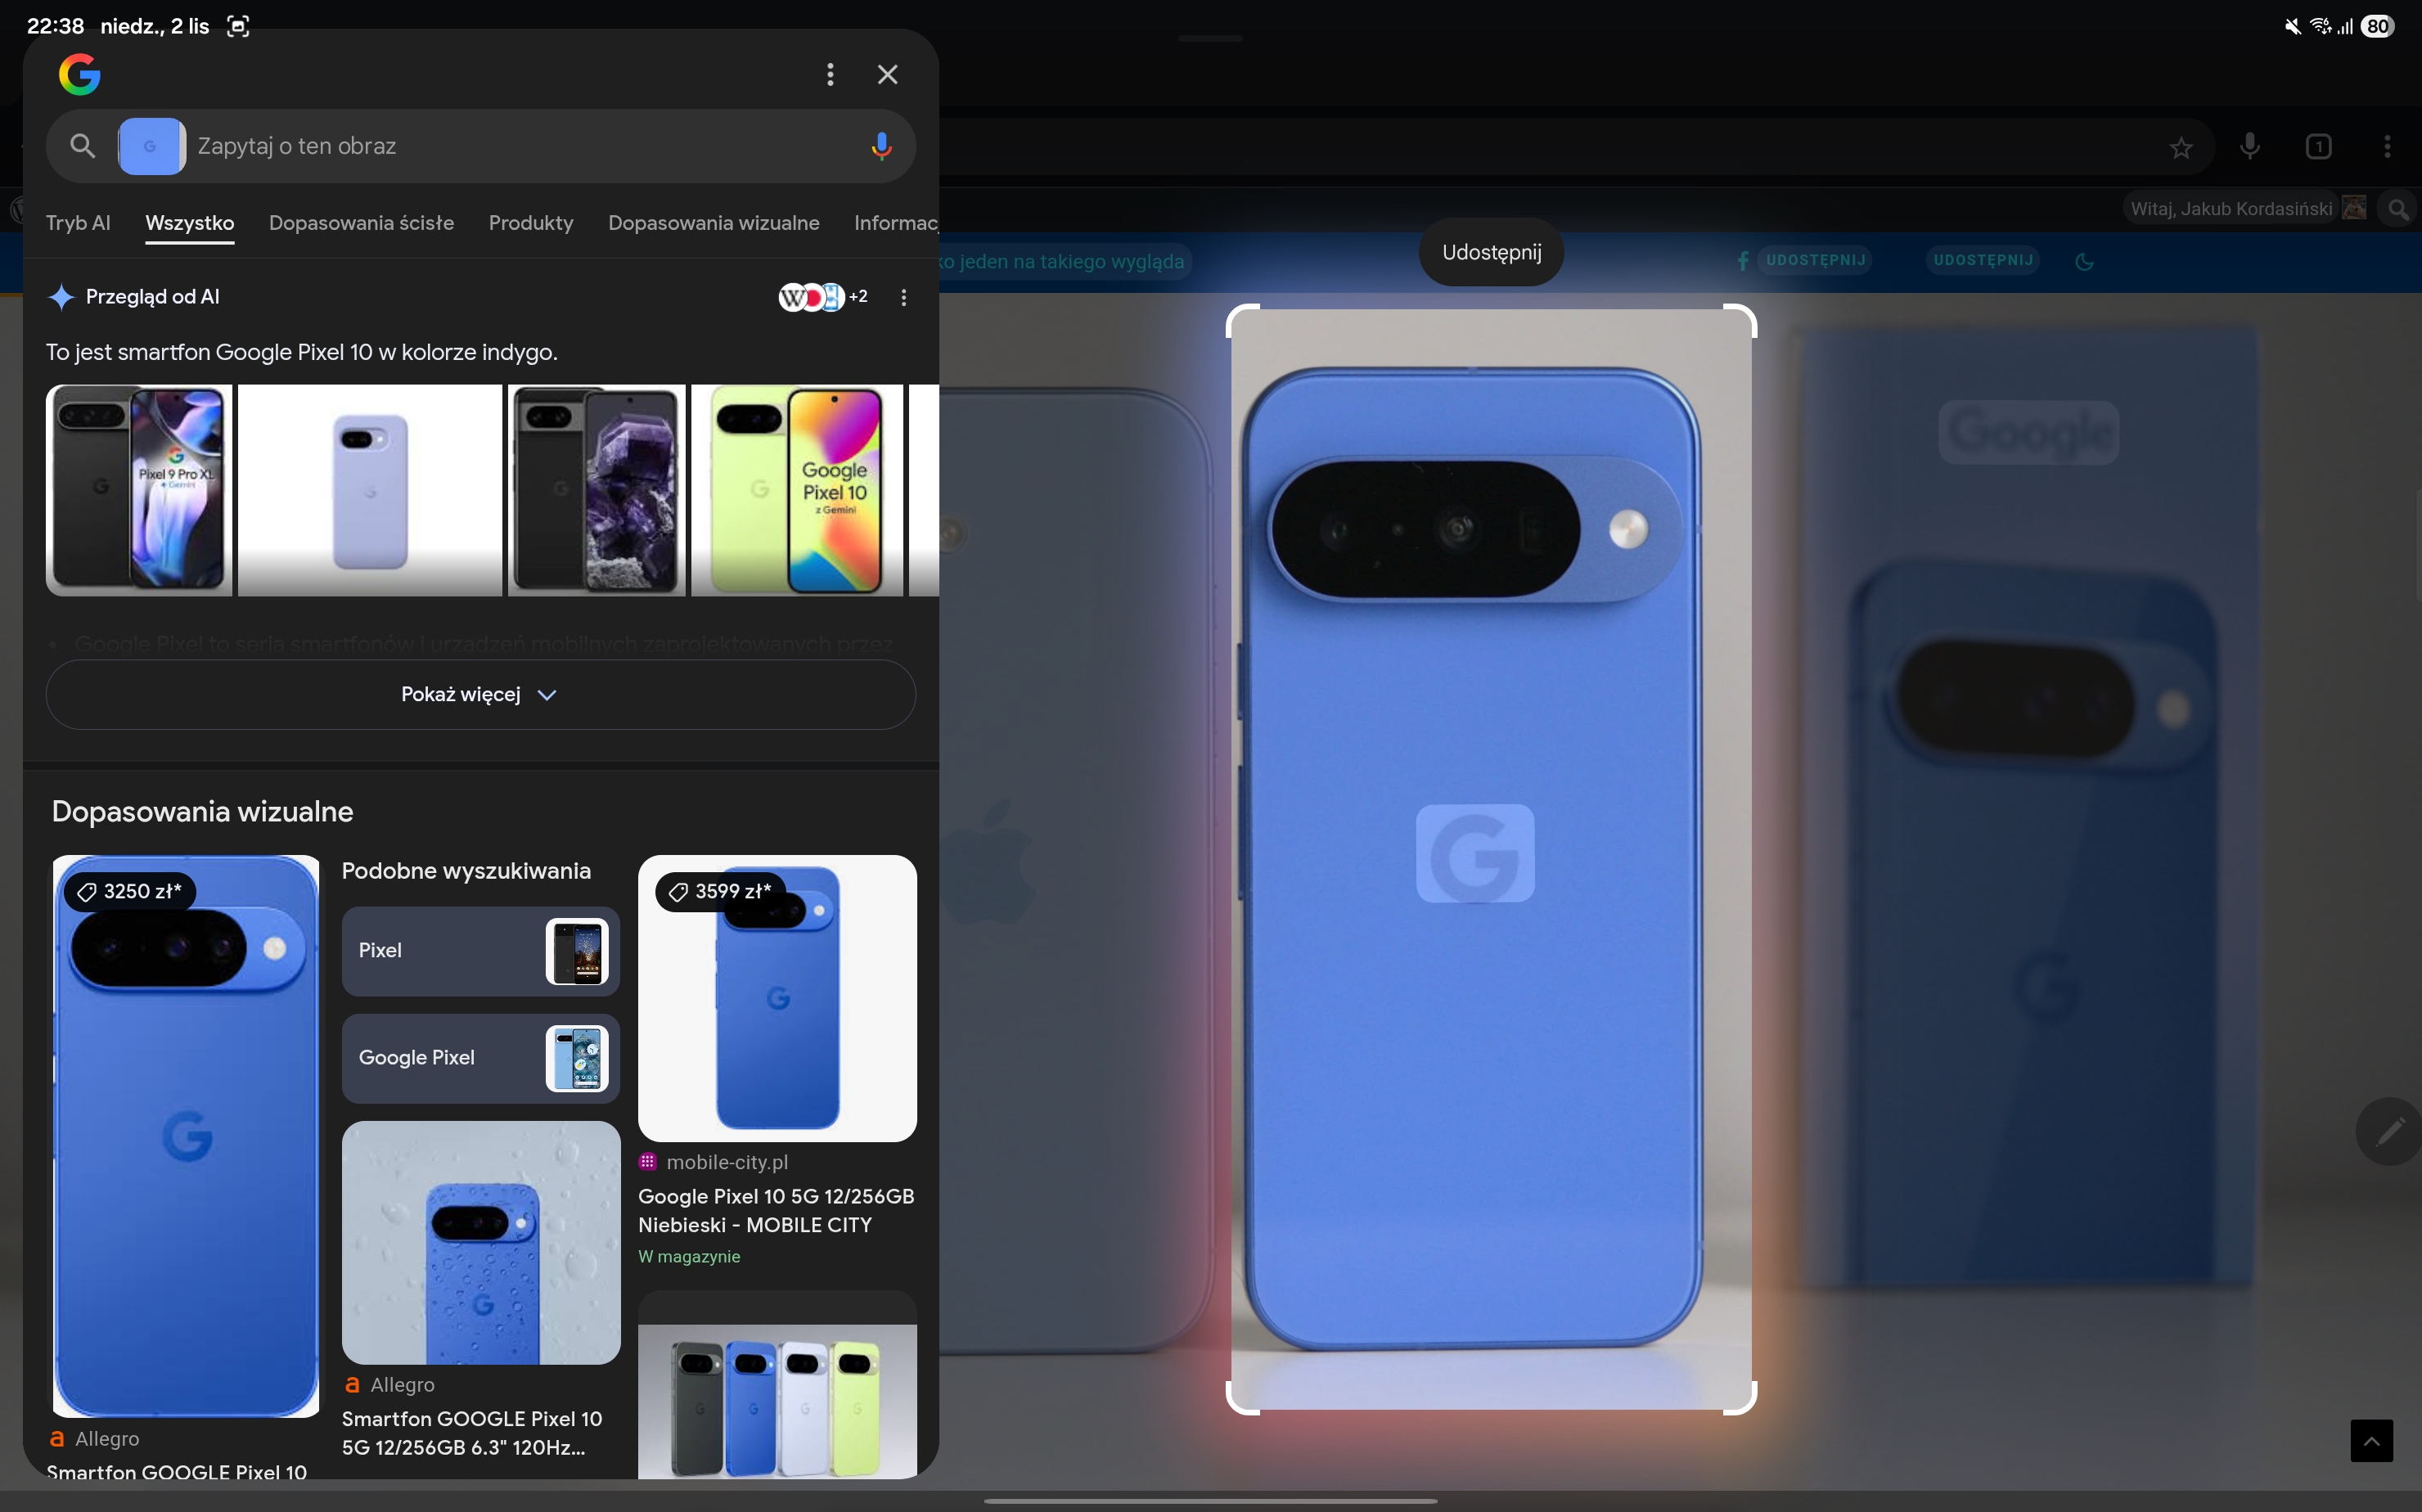
Task: Open the Lens panel three-dot menu
Action: pos(830,74)
